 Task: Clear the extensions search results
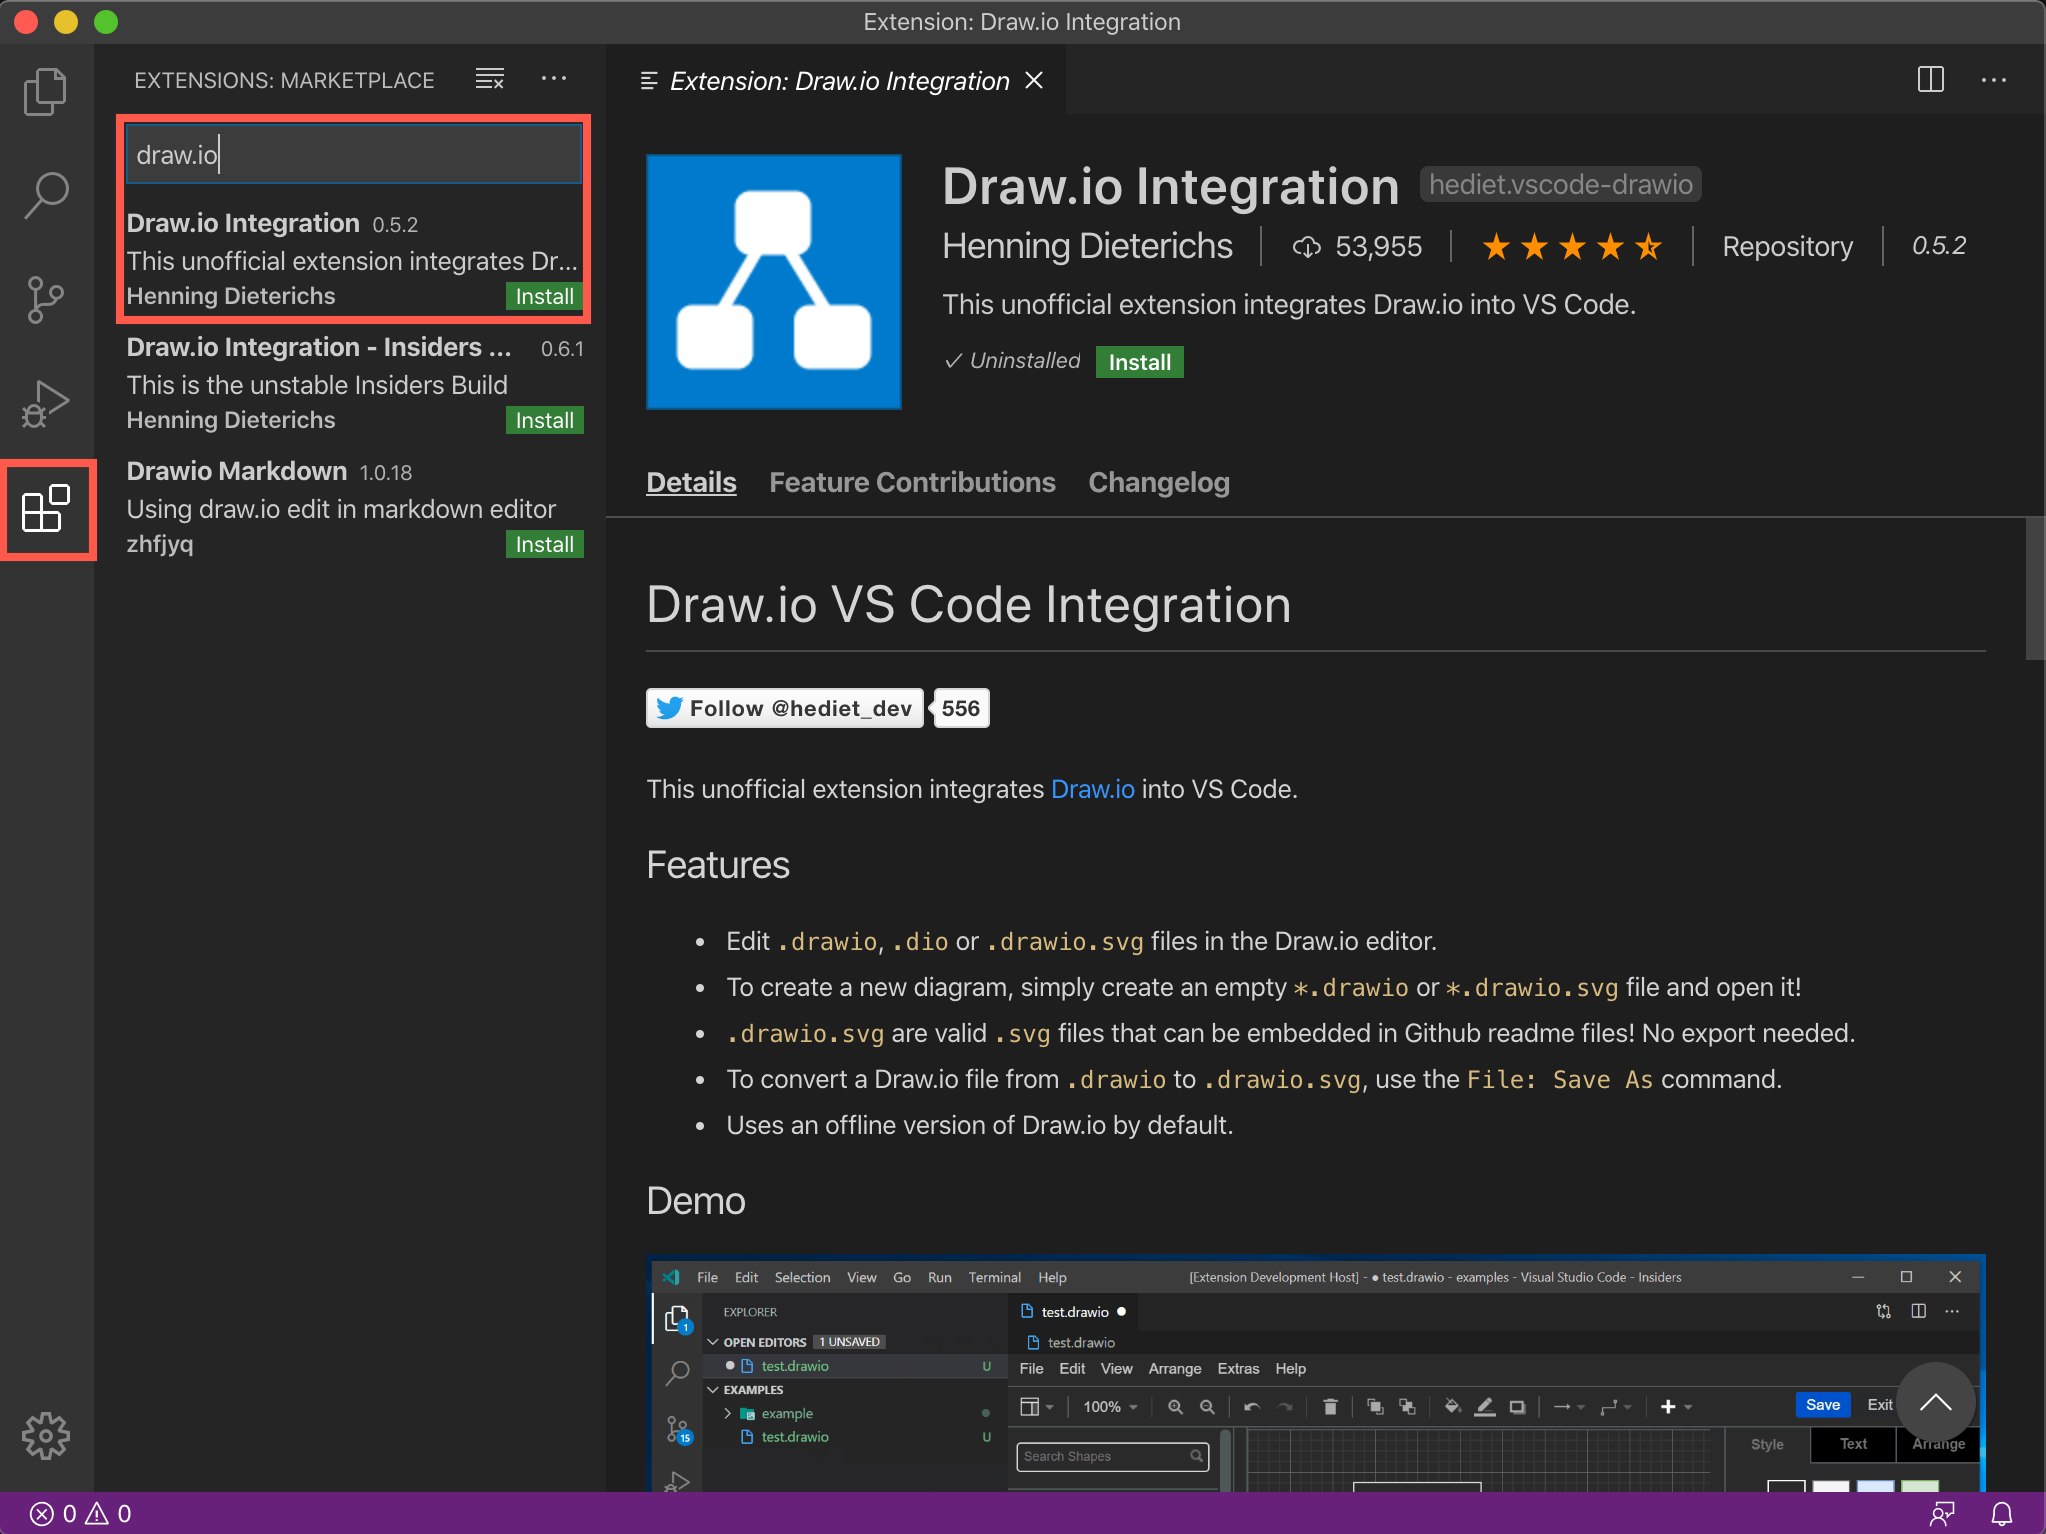coord(489,79)
